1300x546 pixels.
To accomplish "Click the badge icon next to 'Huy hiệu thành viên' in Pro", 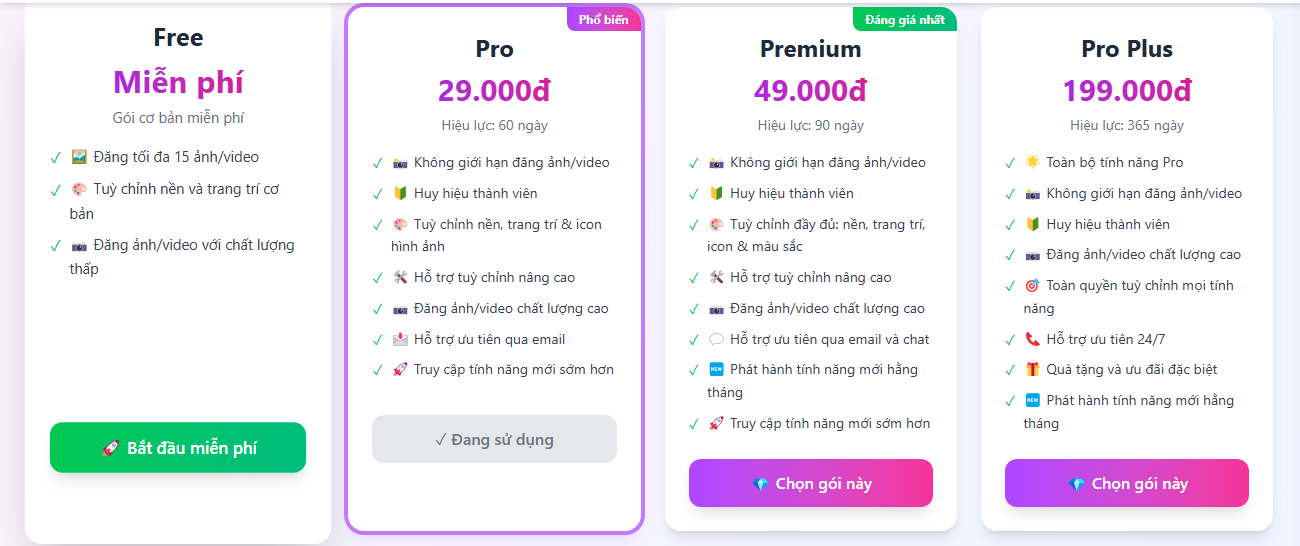I will click(400, 193).
